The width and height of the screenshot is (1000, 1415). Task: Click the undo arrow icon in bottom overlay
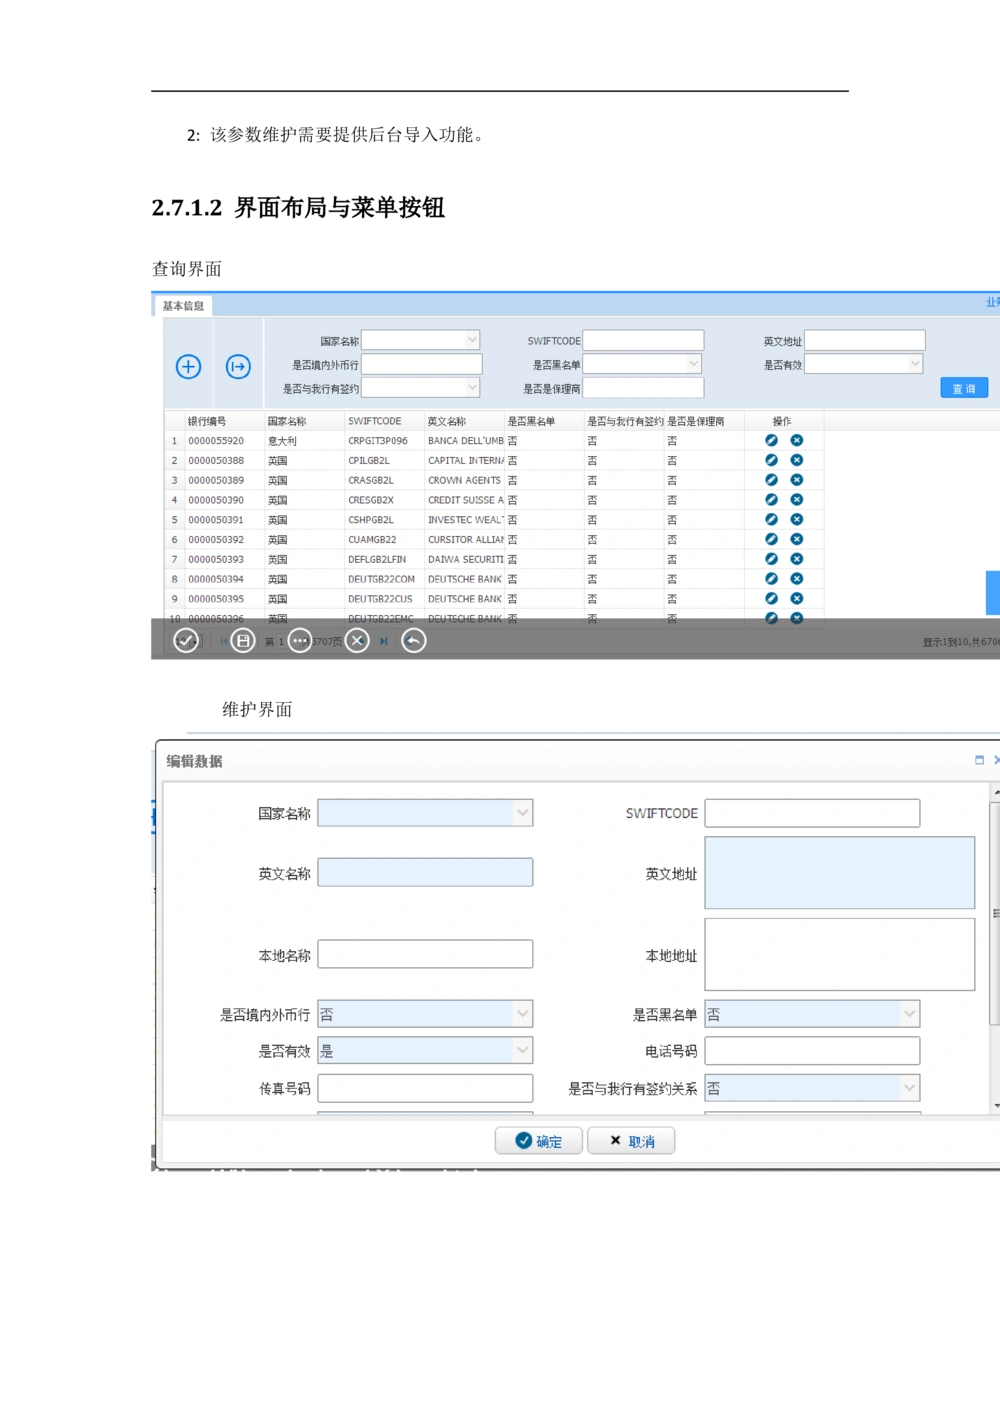pyautogui.click(x=414, y=641)
